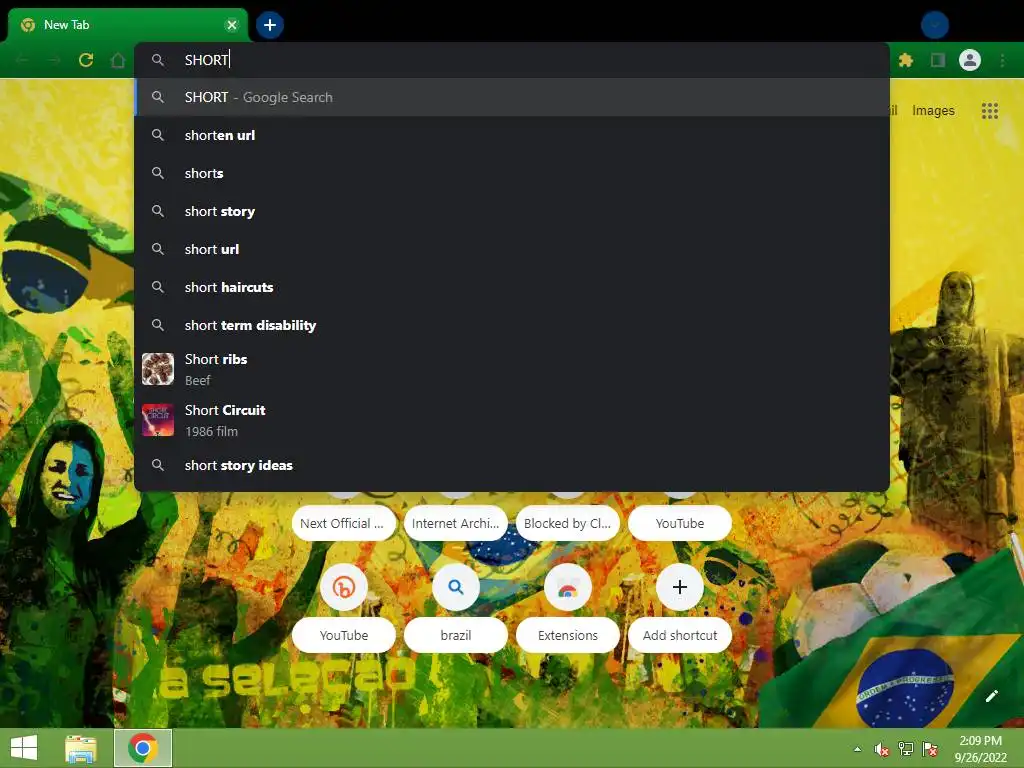Open the Images link

click(x=933, y=110)
